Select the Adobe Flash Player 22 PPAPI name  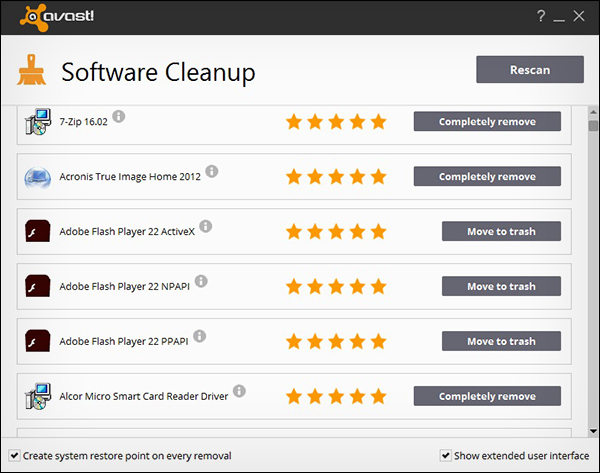(124, 341)
